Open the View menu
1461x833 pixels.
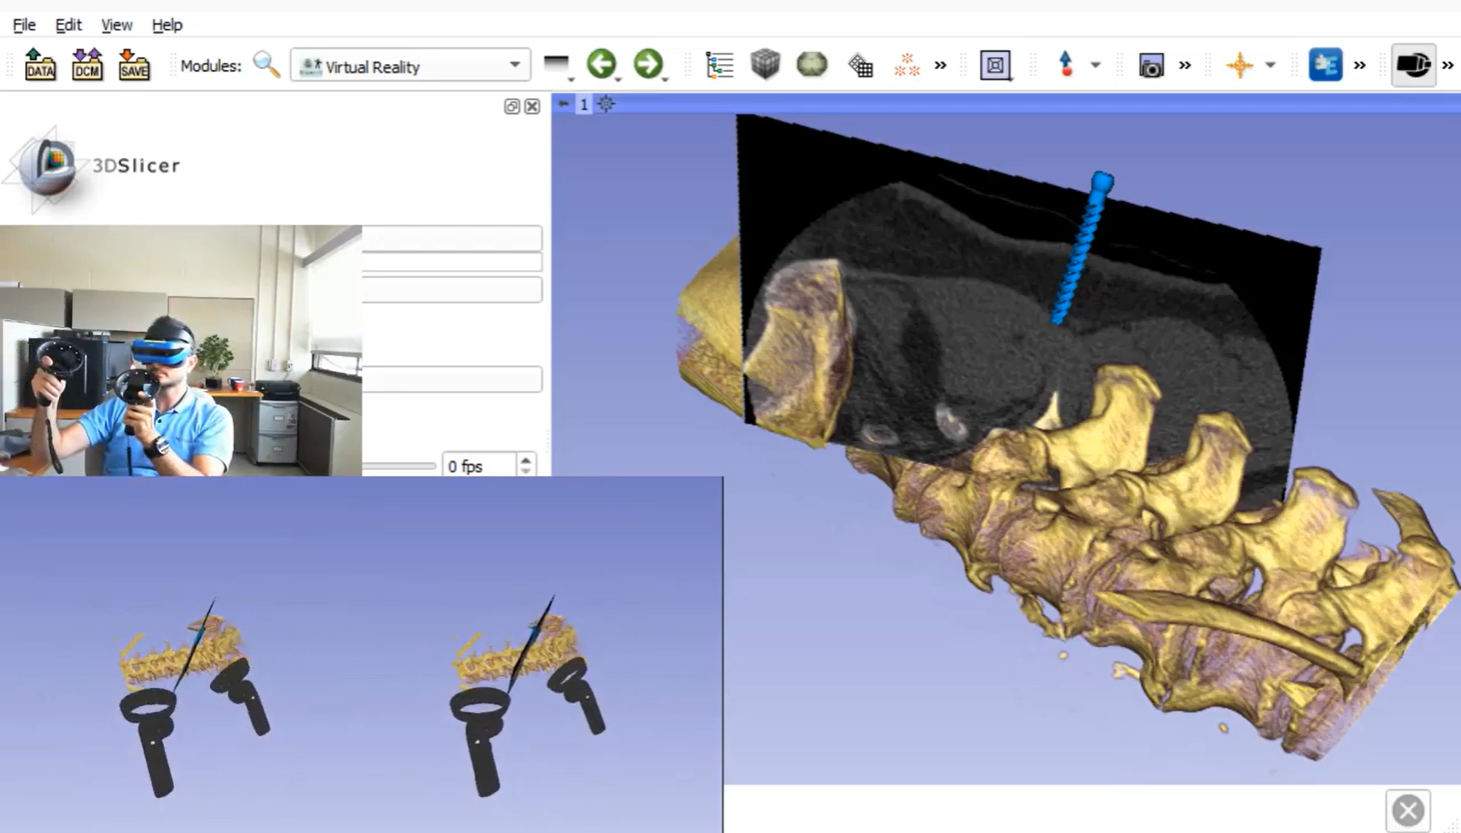click(116, 24)
